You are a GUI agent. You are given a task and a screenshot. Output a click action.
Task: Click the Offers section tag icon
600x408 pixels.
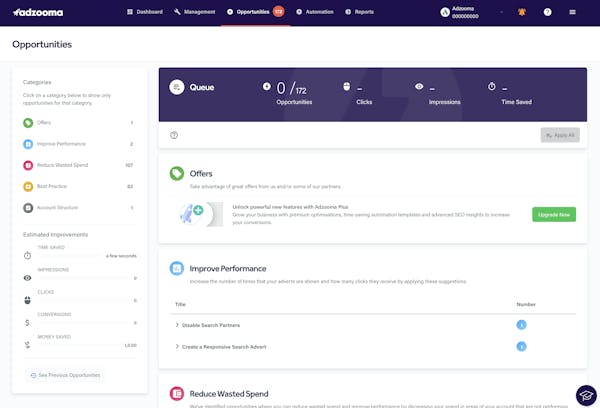click(177, 173)
